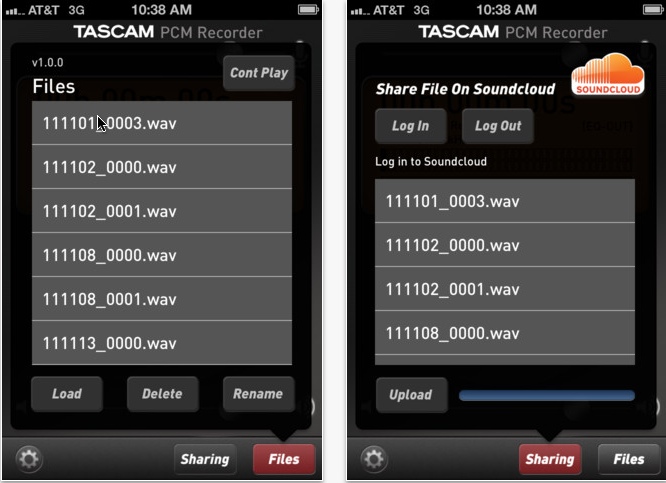Viewport: 666px width, 483px height.
Task: Click signal bars in left phone status bar
Action: point(15,11)
